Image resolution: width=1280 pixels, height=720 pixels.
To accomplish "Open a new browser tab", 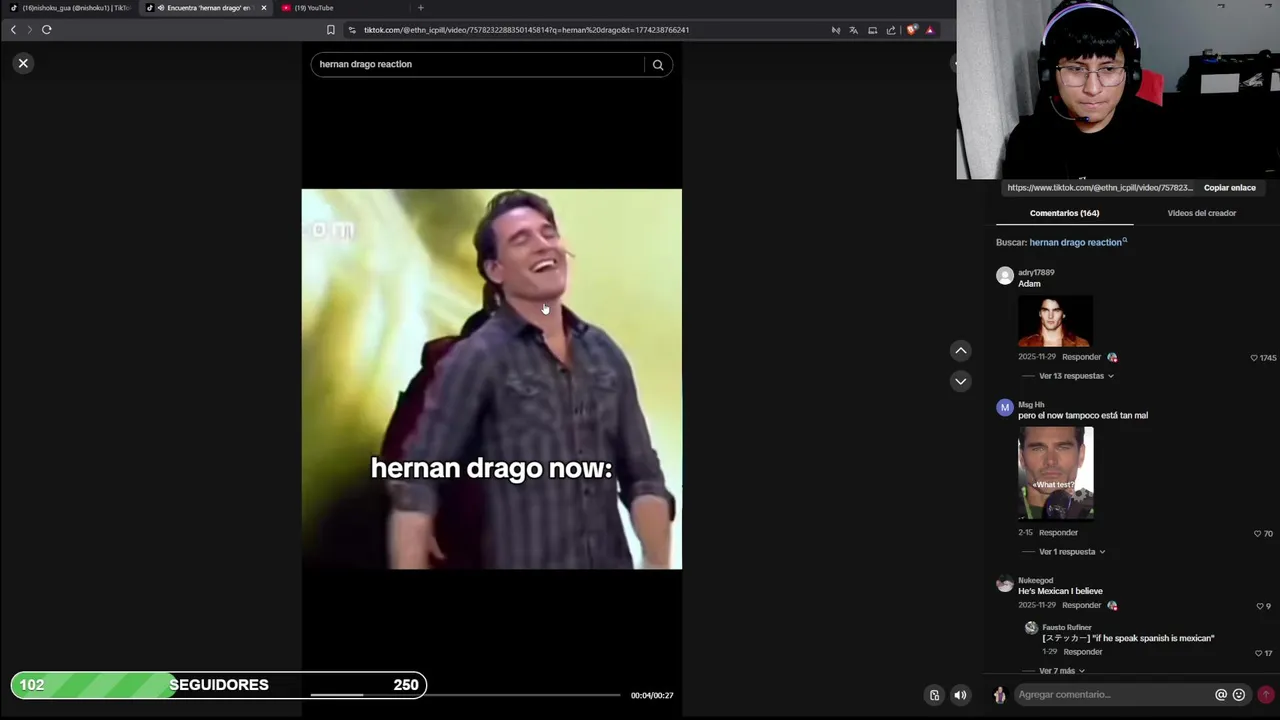I will coord(420,8).
